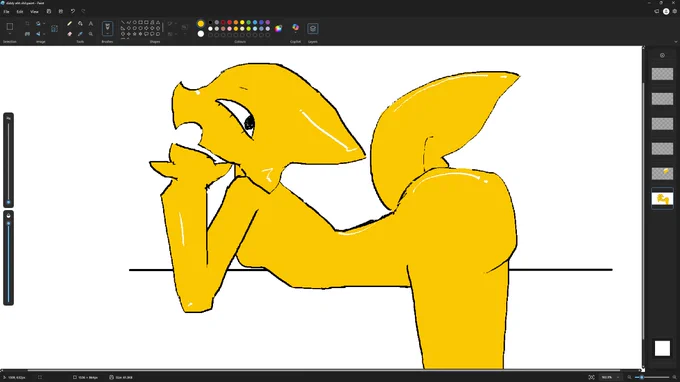Expand the Rotate dropdown arrow
The width and height of the screenshot is (680, 382).
(44, 23)
